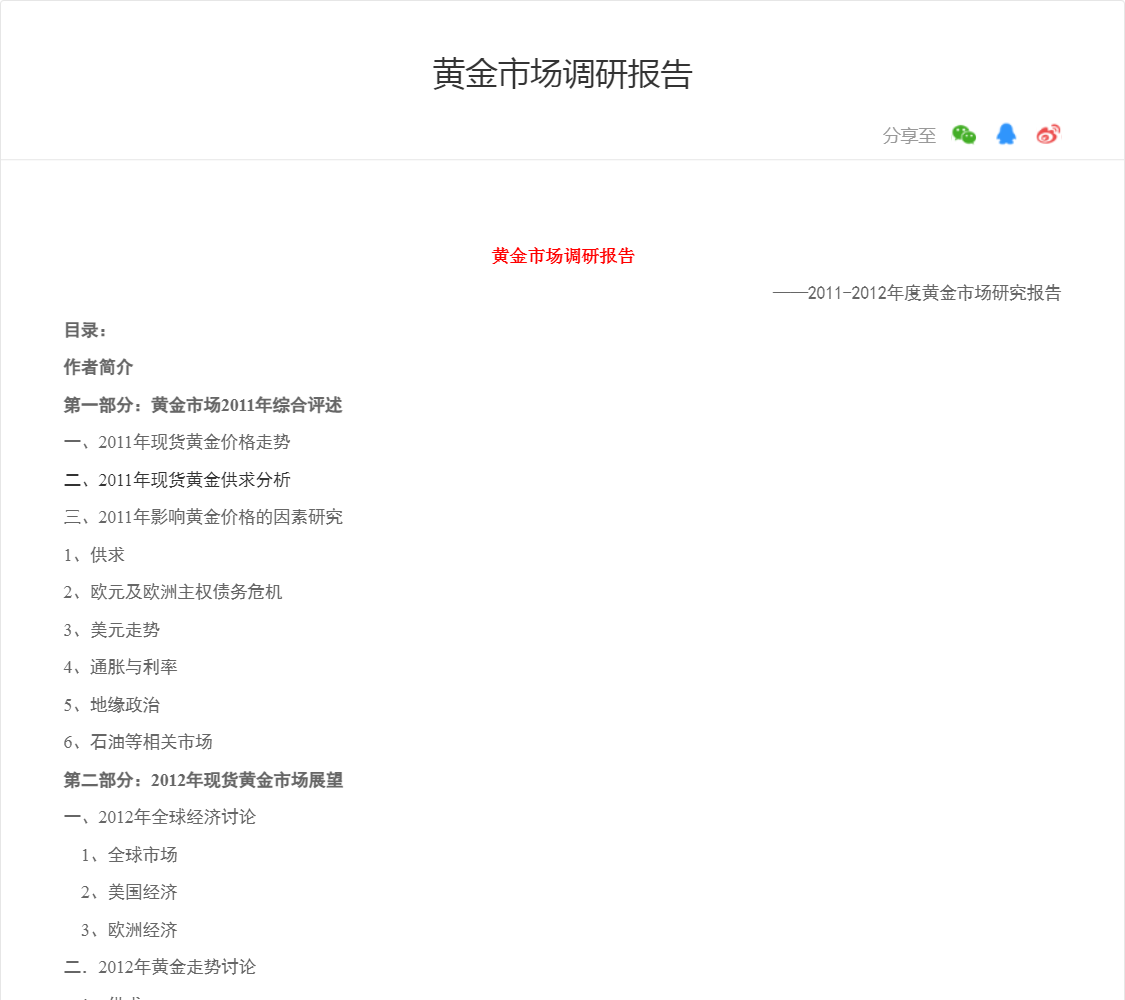Click 二、2011年现货黄金供求分析
Screen dimensions: 1125x1000
point(177,480)
